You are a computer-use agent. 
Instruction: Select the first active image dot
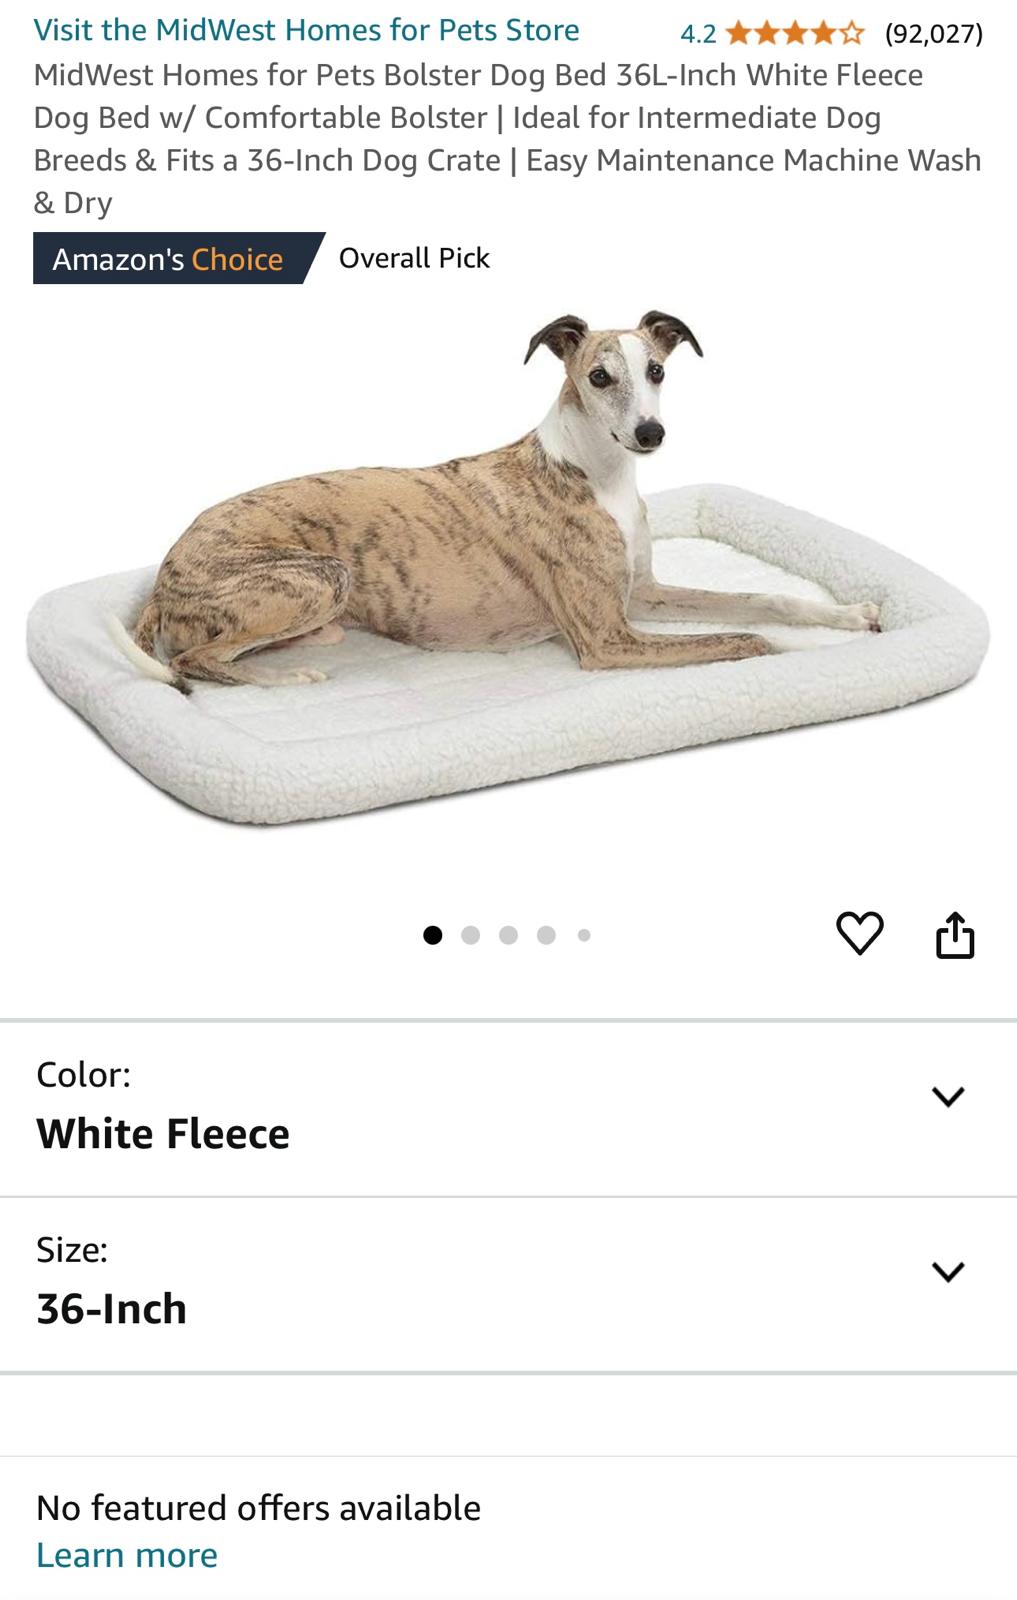(x=432, y=935)
